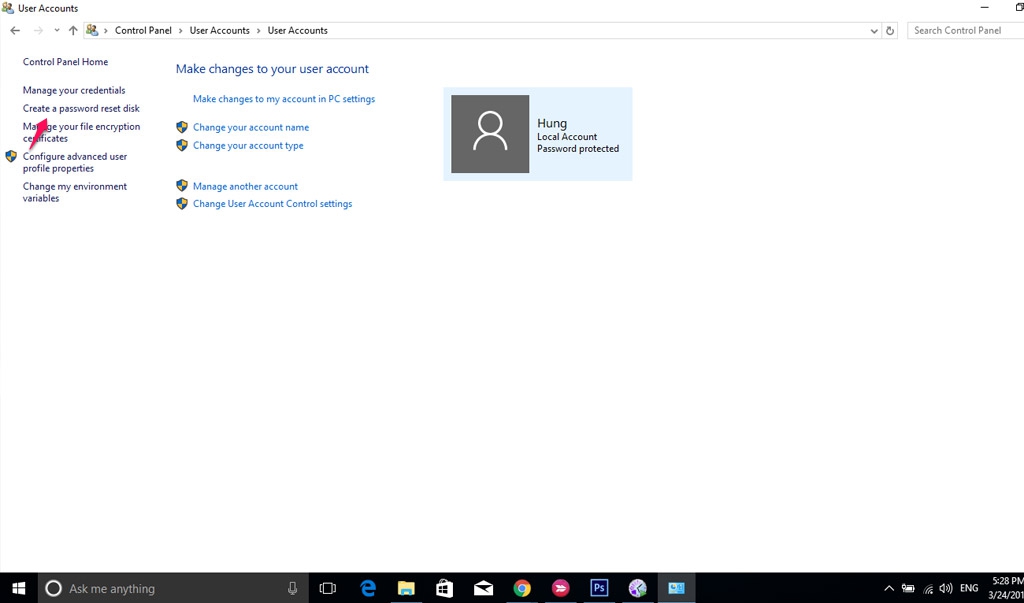Expand the address bar history dropdown
This screenshot has width=1024, height=603.
pyautogui.click(x=874, y=31)
